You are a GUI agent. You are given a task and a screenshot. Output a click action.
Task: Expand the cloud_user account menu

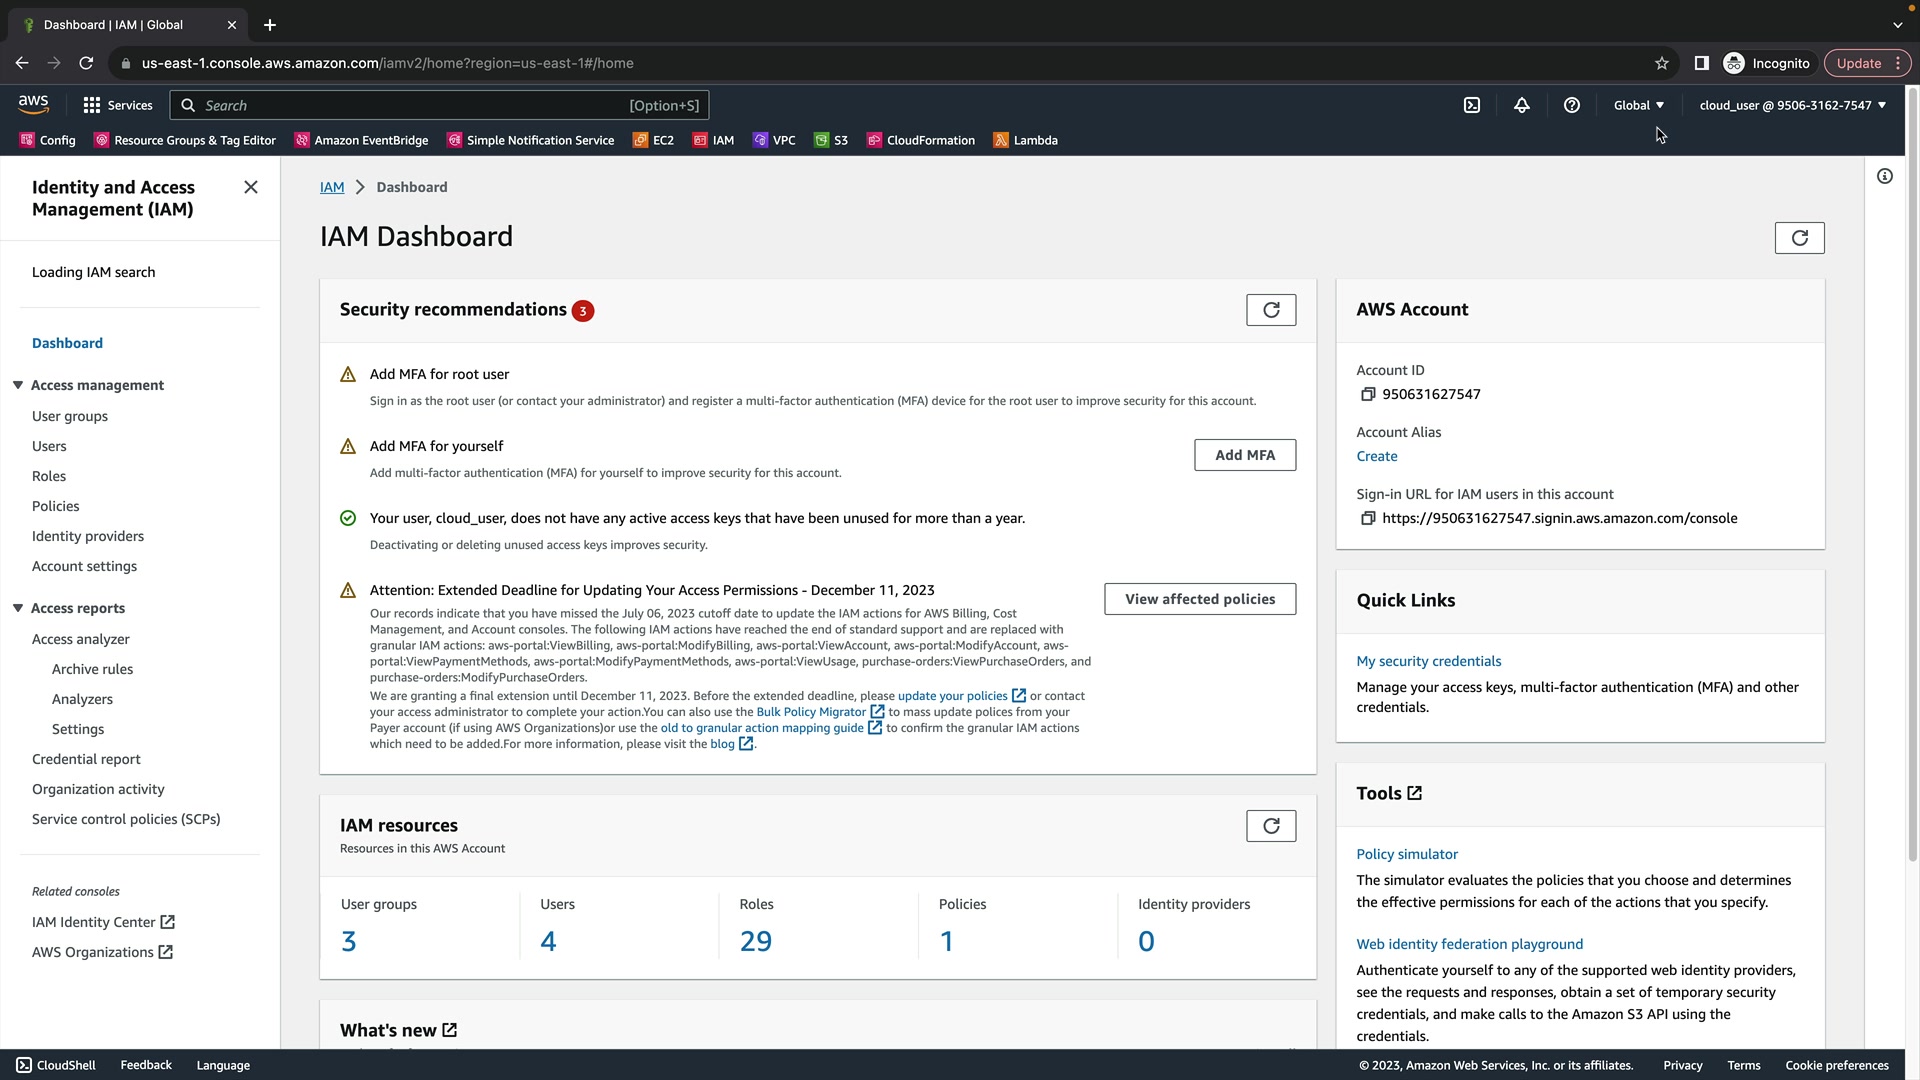coord(1792,105)
